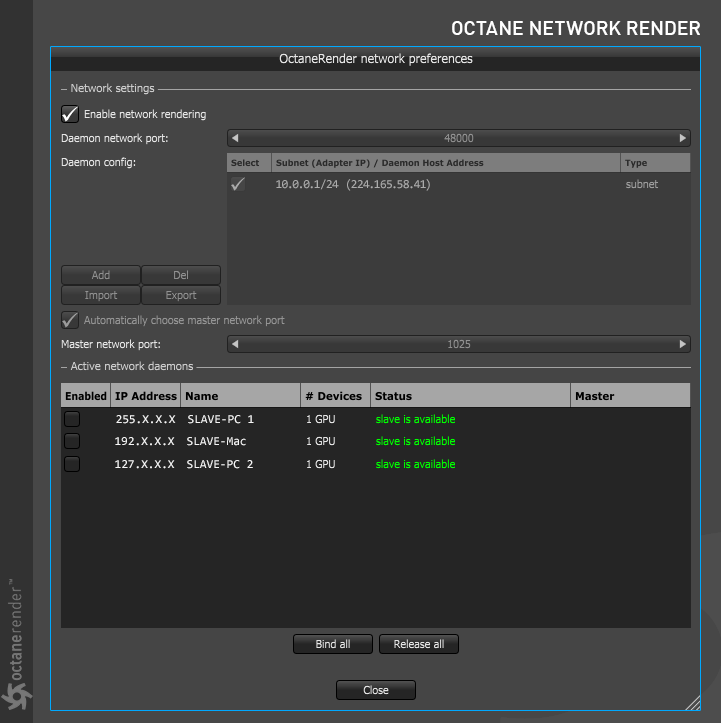The width and height of the screenshot is (721, 723).
Task: Toggle subnet 10.0.0.1/24 select checkbox
Action: 238,184
